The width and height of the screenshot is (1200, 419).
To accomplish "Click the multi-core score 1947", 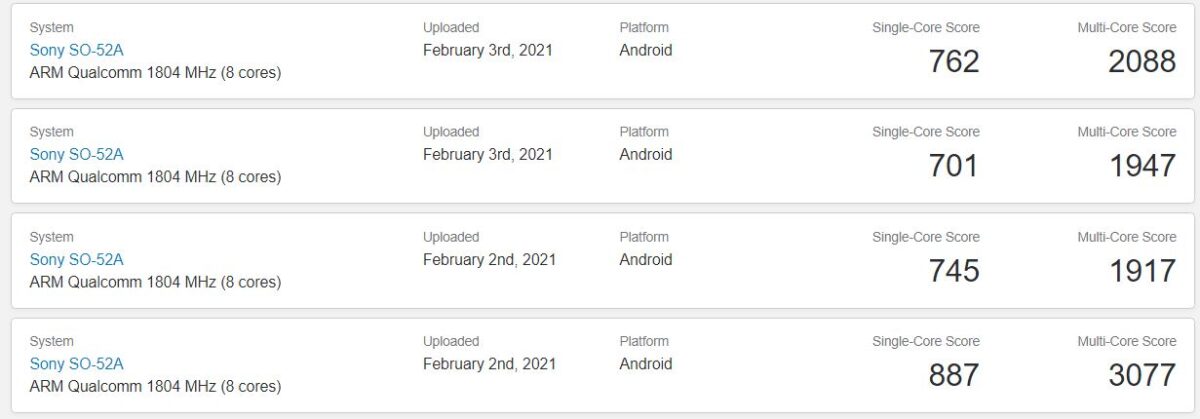I will [x=1142, y=166].
